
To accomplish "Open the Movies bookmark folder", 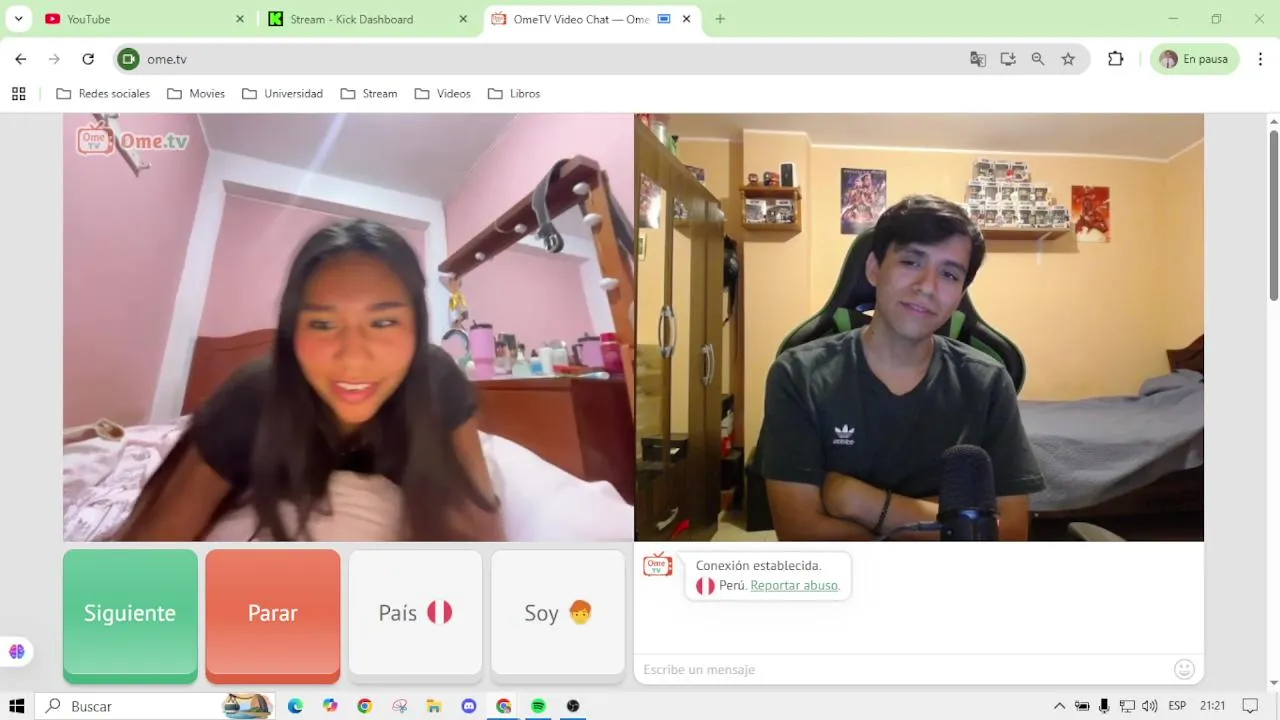I will 196,94.
